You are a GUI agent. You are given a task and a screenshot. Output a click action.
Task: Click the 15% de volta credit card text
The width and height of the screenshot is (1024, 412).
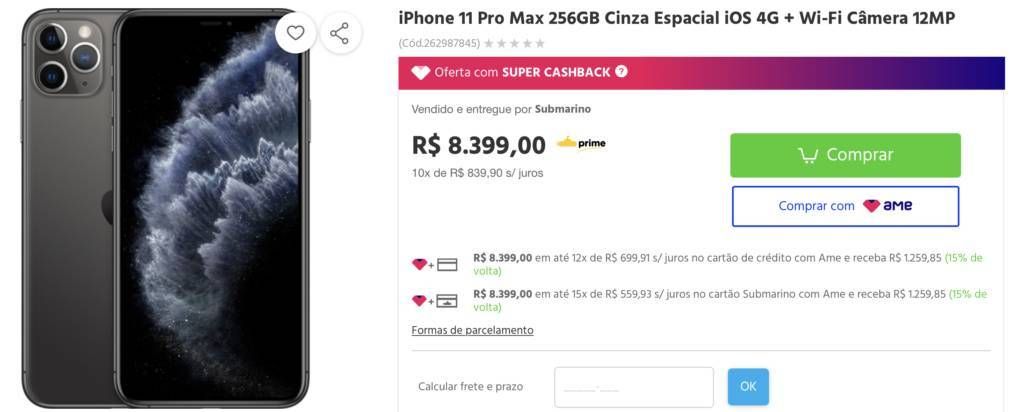tap(728, 264)
